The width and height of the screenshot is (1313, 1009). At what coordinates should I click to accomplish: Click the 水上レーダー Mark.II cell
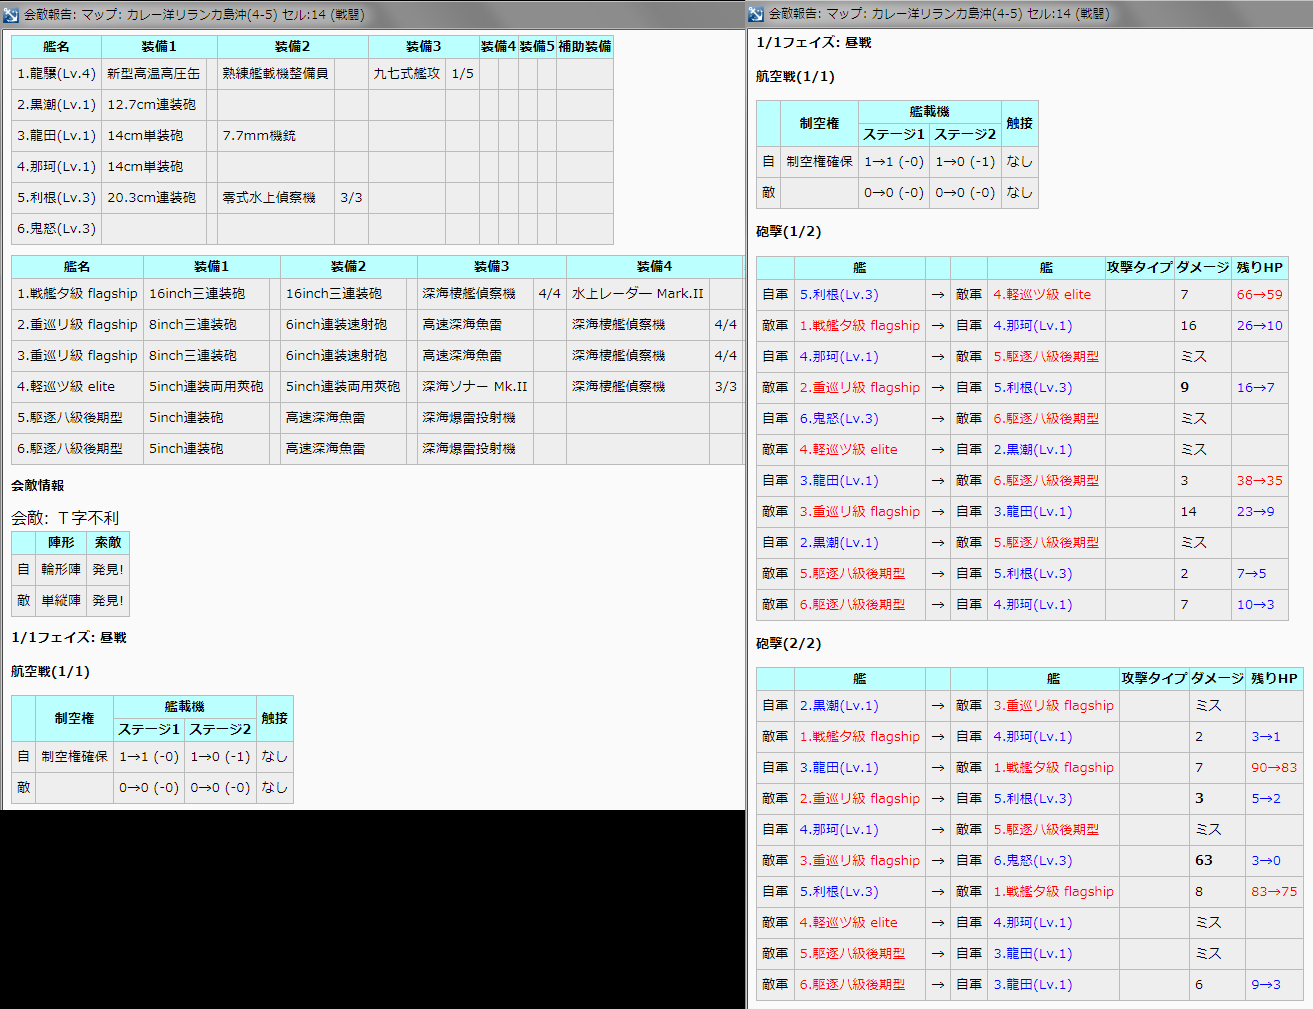(637, 294)
